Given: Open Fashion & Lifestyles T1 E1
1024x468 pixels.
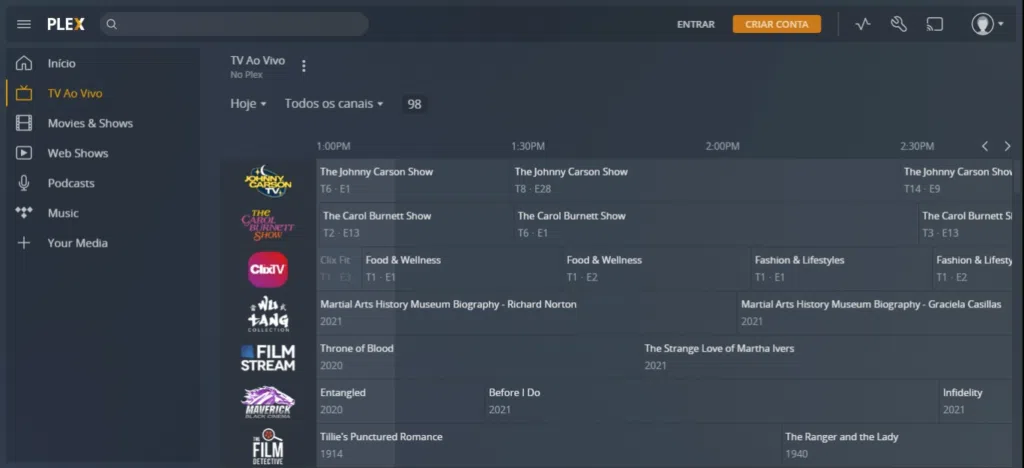Looking at the screenshot, I should [842, 270].
